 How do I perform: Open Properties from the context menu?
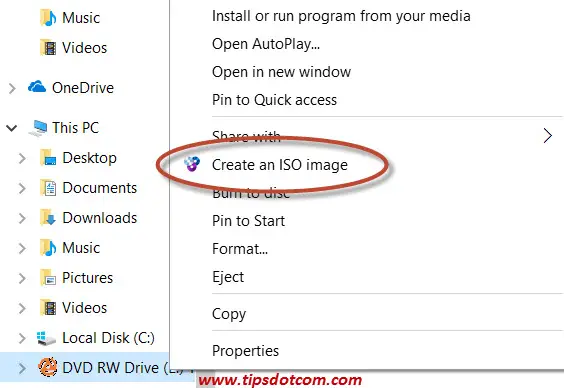tap(245, 351)
